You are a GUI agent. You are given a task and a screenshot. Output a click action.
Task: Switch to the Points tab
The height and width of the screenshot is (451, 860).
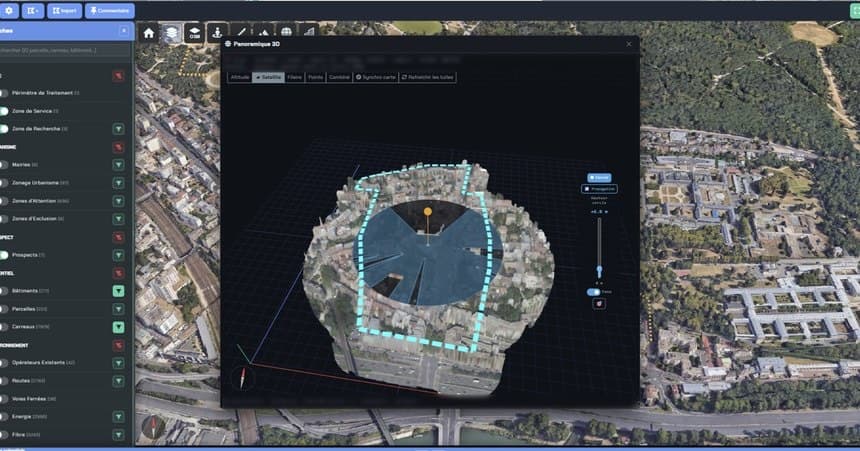pos(315,77)
